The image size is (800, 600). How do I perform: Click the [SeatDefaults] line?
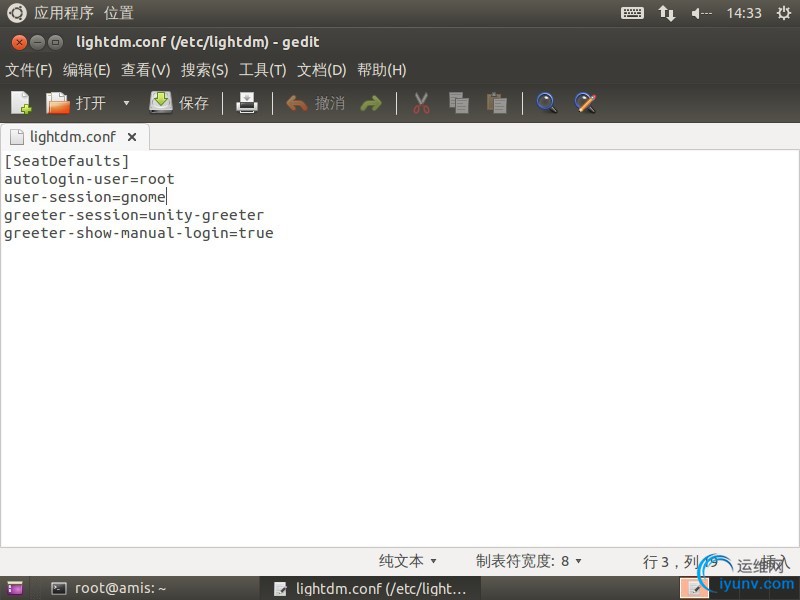[x=66, y=161]
